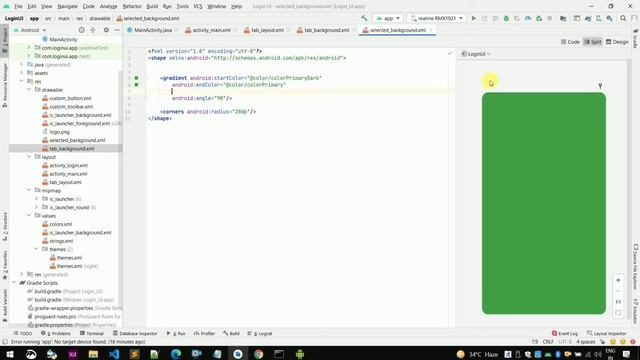Open Project panel settings gear

(106, 30)
